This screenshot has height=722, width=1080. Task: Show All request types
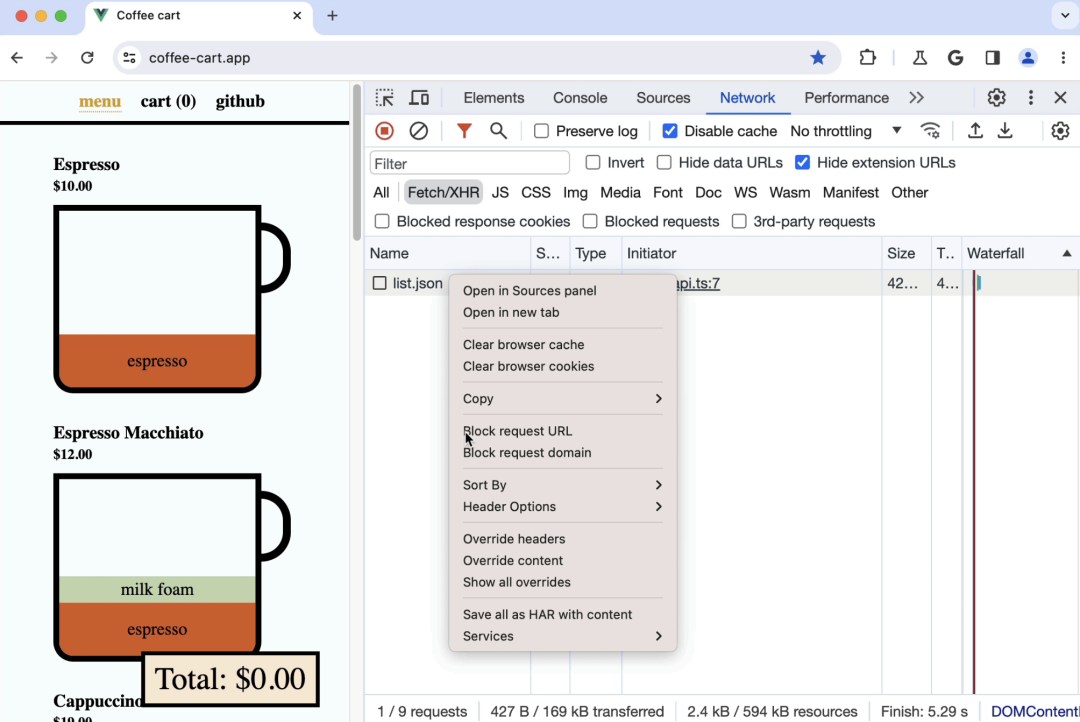[381, 193]
